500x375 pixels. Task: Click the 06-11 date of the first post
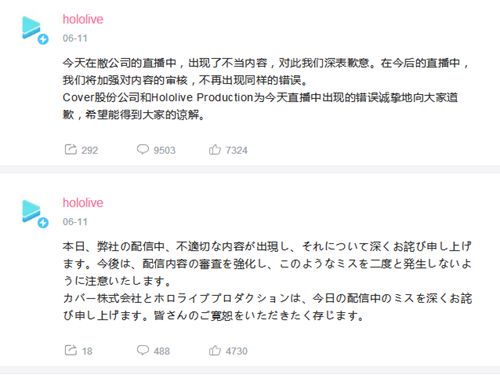[x=75, y=38]
